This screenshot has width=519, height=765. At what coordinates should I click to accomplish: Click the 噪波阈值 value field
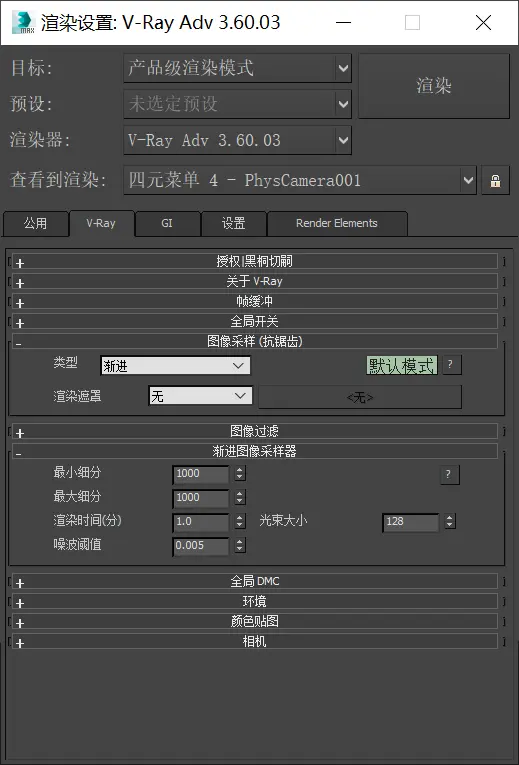tap(201, 546)
